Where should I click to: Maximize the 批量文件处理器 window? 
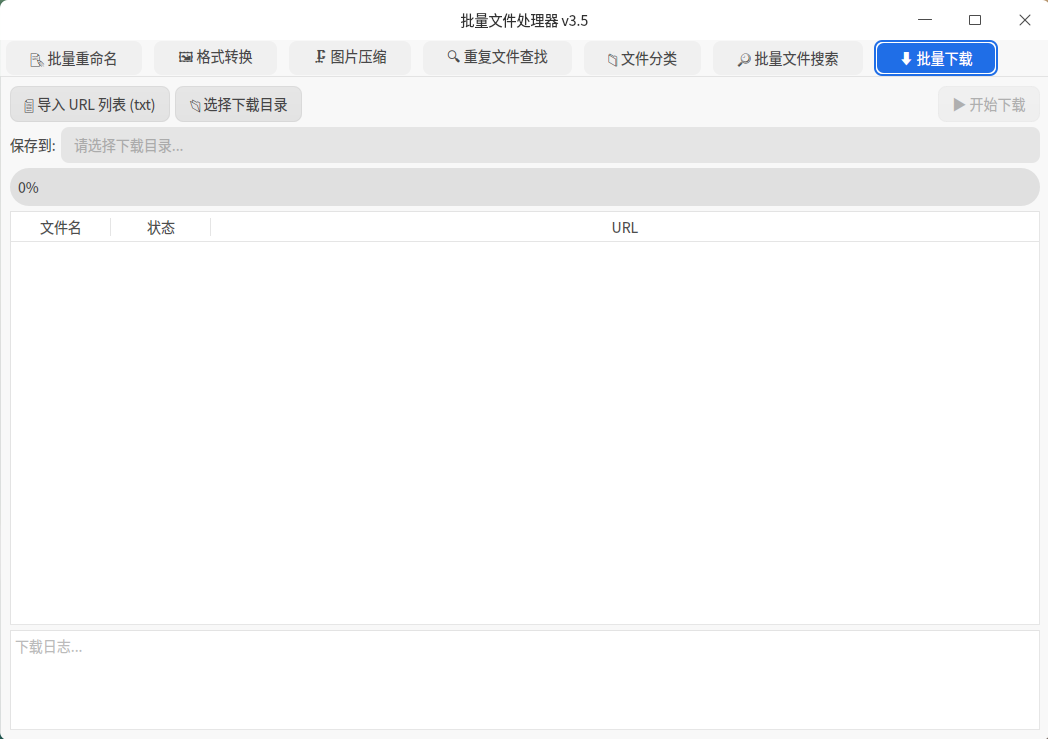pos(975,20)
